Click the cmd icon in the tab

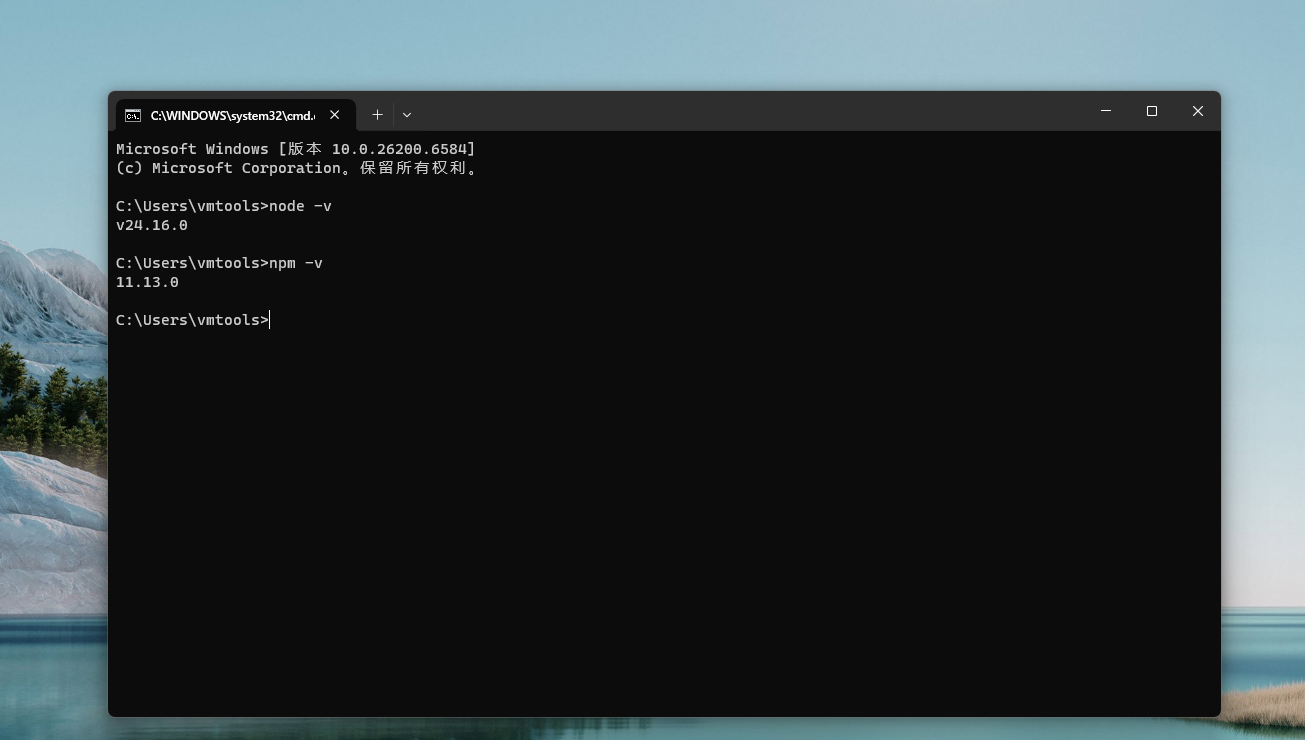click(x=132, y=115)
